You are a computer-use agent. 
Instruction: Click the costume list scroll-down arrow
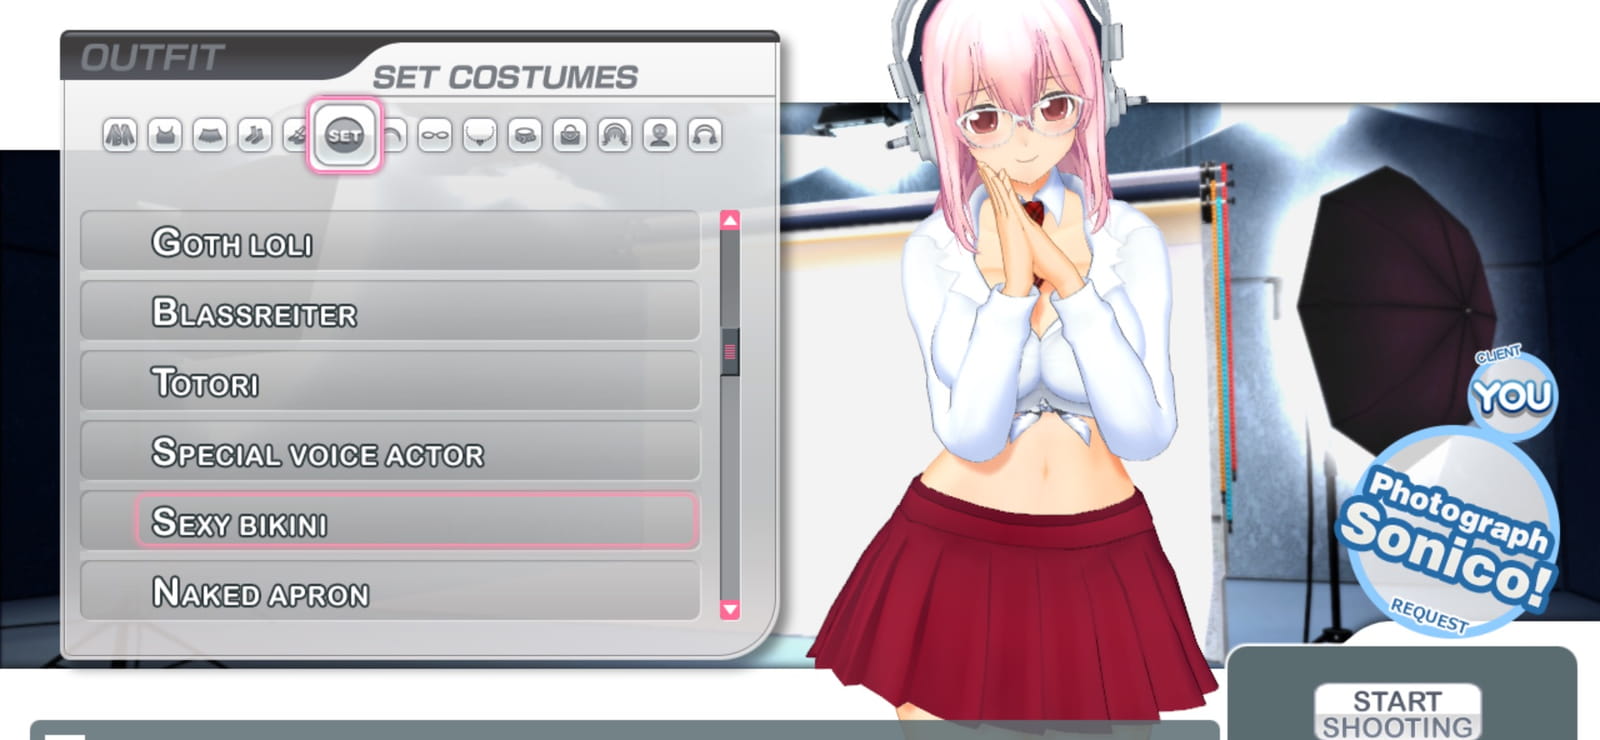tap(730, 609)
